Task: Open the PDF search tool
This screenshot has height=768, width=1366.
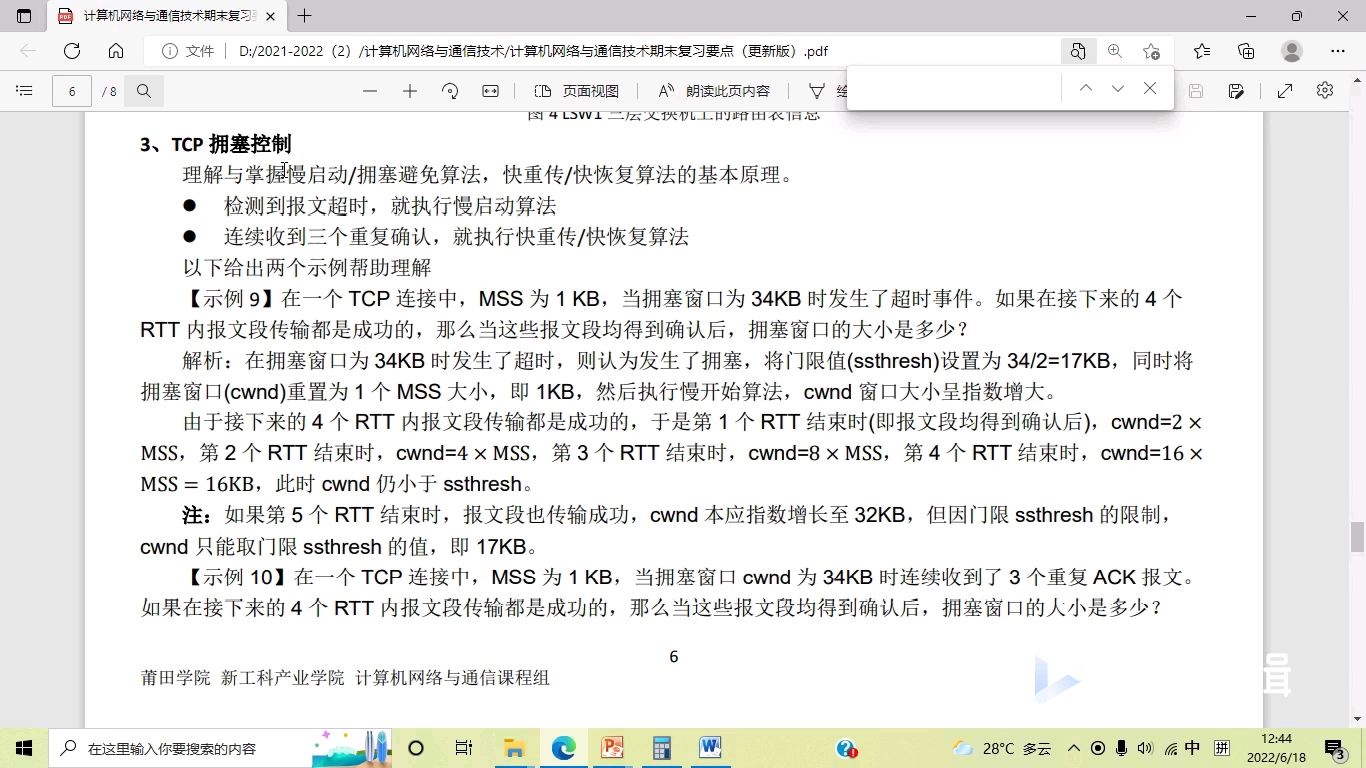Action: pyautogui.click(x=144, y=91)
